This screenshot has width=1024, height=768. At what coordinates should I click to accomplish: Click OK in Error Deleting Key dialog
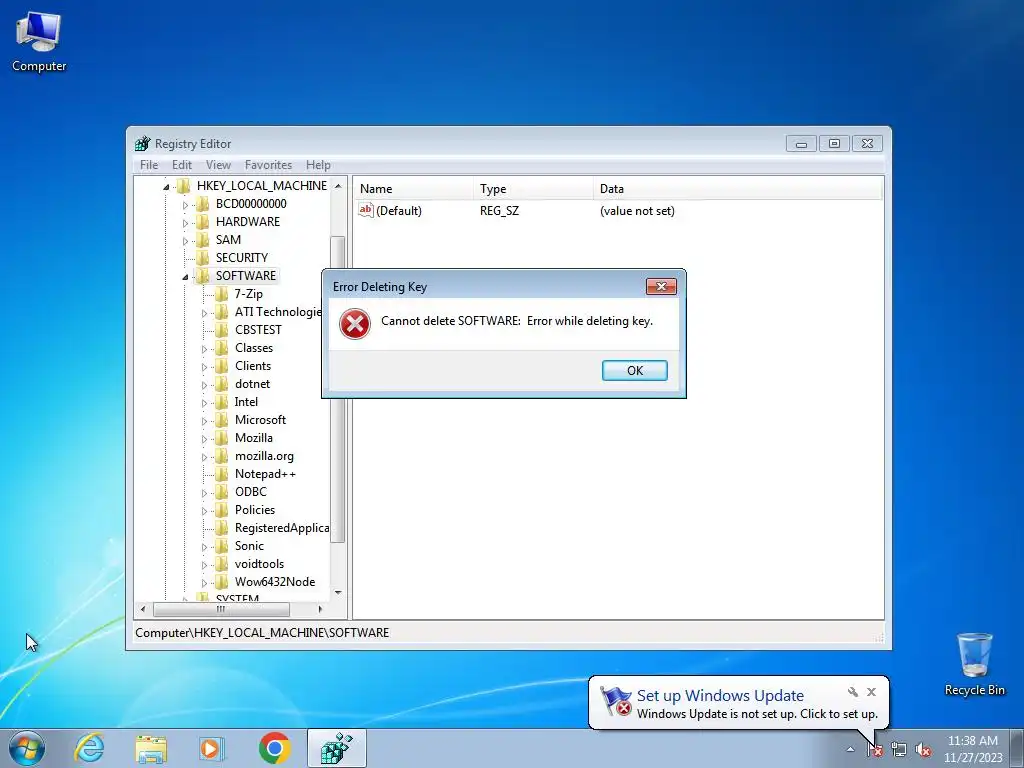coord(634,370)
